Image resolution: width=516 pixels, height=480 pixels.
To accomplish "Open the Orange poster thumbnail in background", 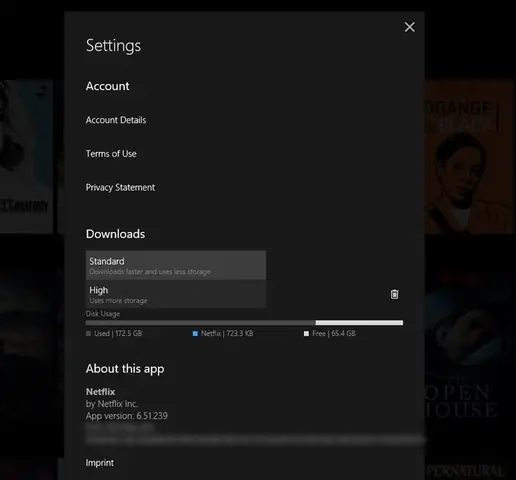I will point(469,157).
